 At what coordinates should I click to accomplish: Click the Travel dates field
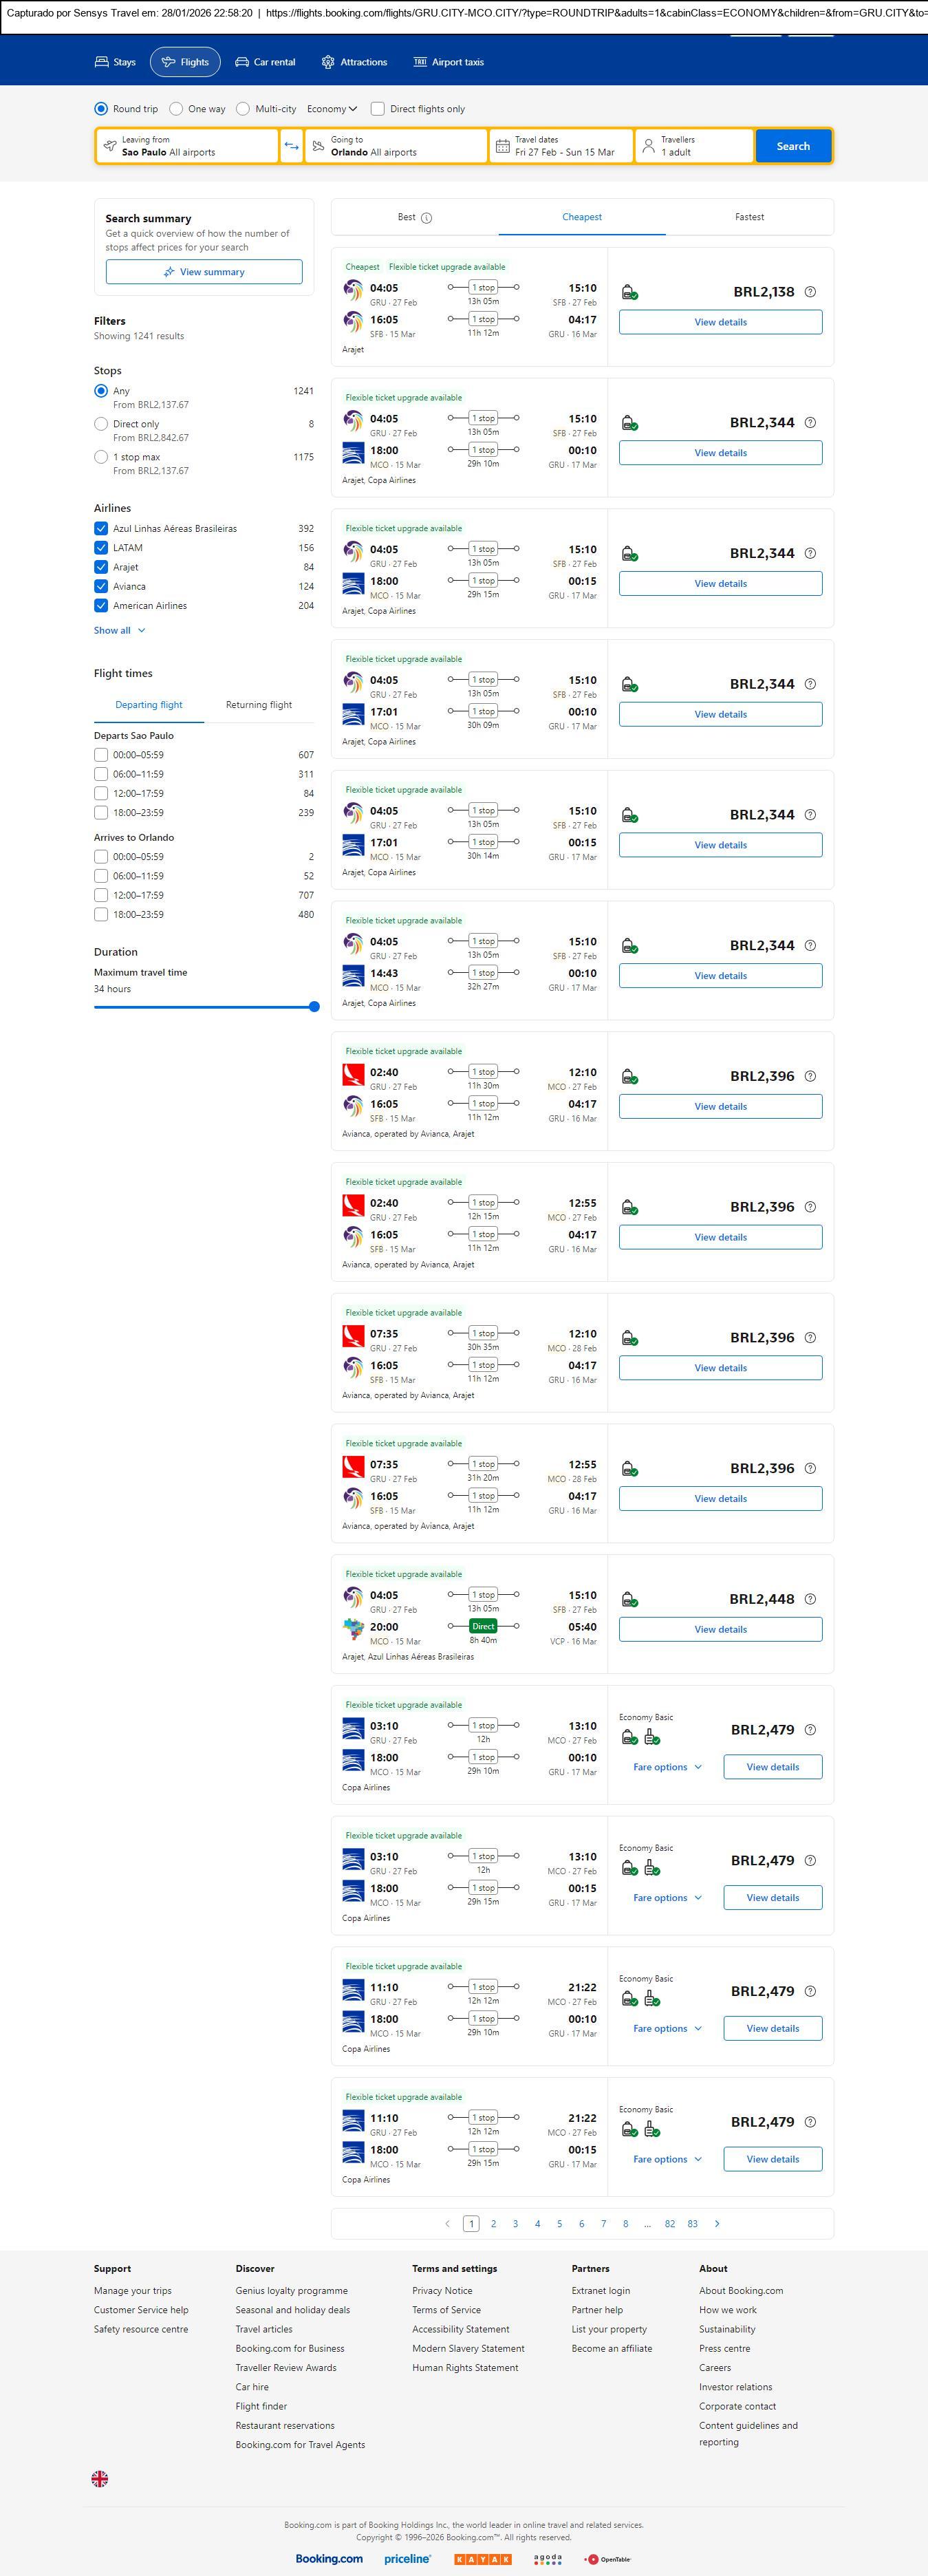(561, 146)
